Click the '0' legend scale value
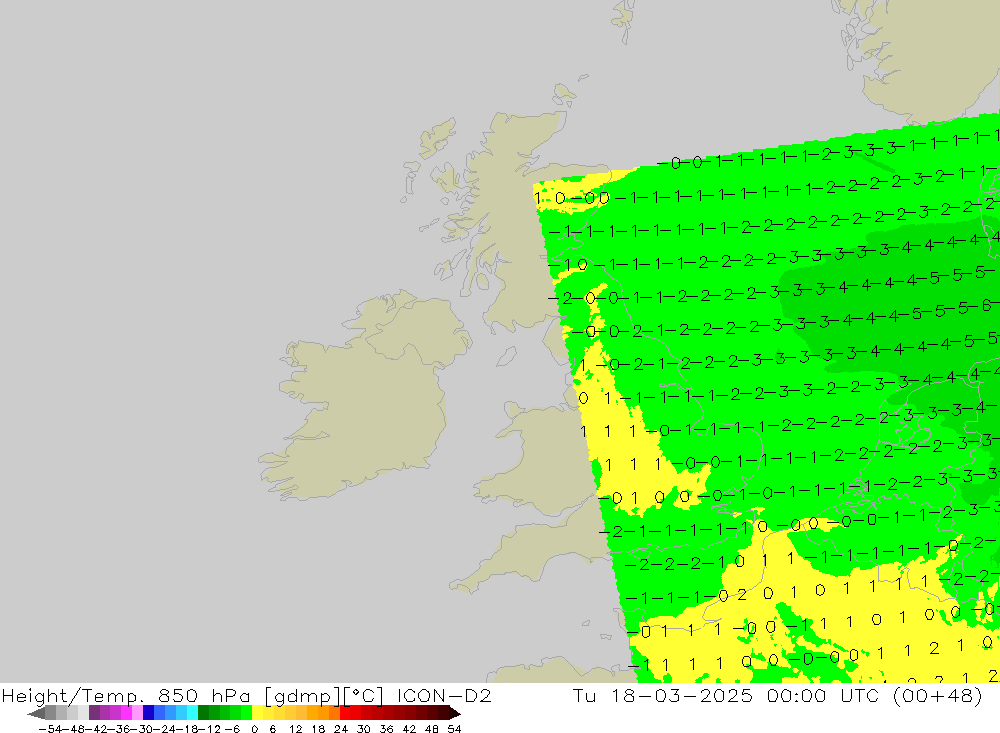 coord(254,729)
